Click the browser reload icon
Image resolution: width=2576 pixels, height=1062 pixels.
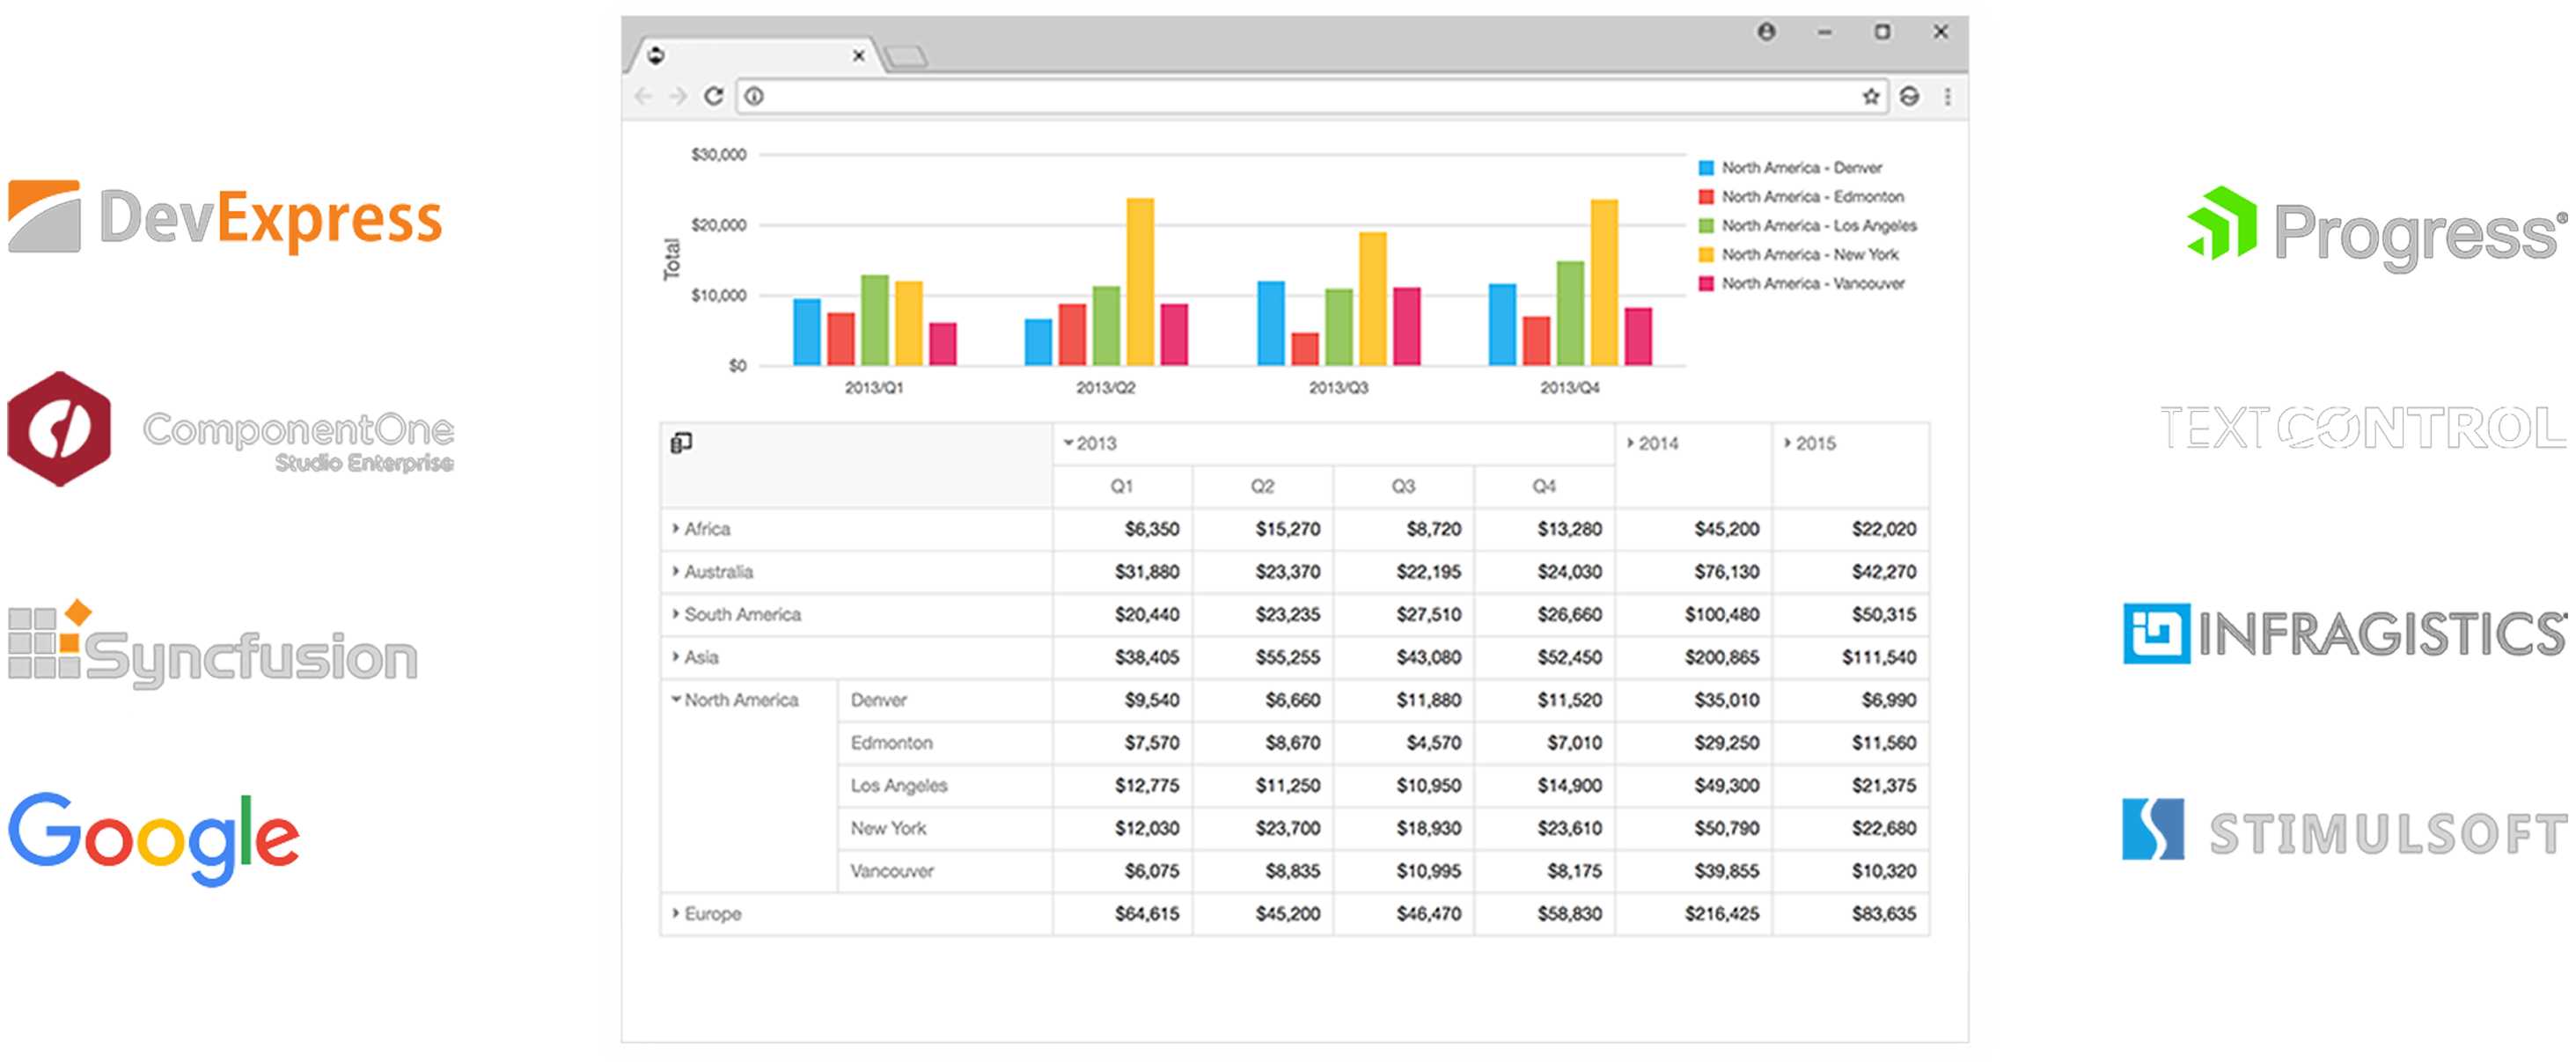pyautogui.click(x=713, y=96)
